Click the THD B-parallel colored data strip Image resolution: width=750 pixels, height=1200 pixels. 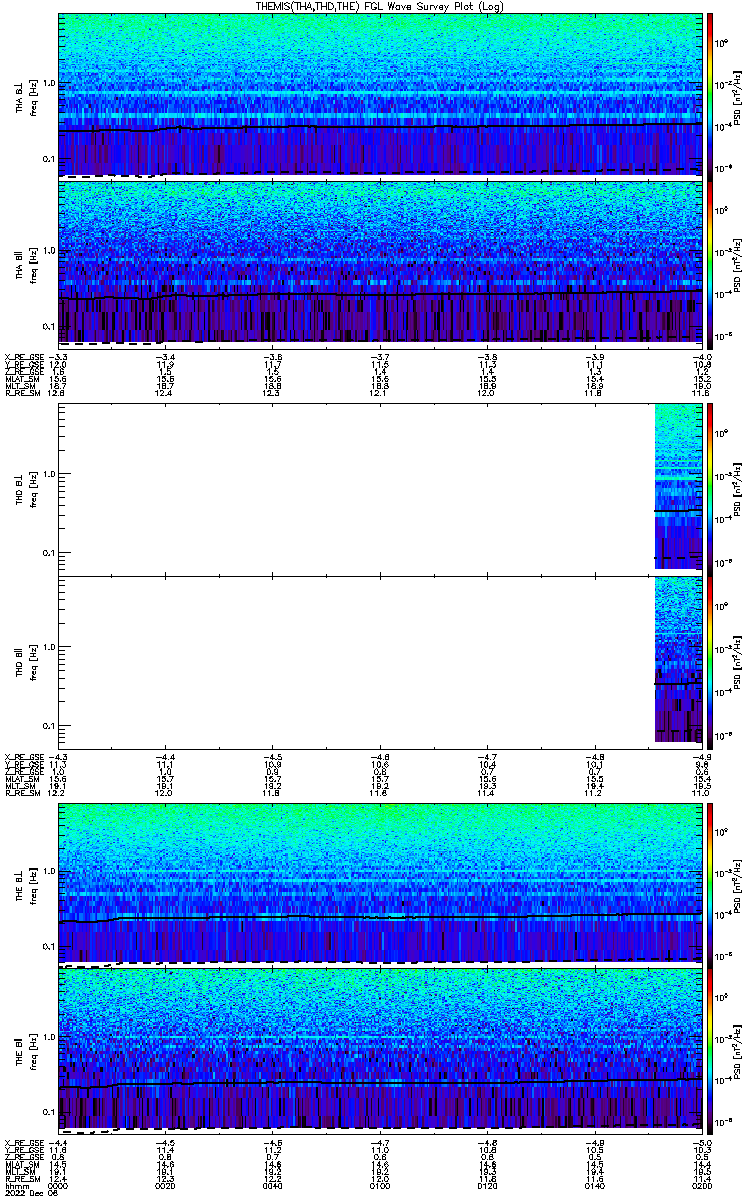tap(678, 661)
